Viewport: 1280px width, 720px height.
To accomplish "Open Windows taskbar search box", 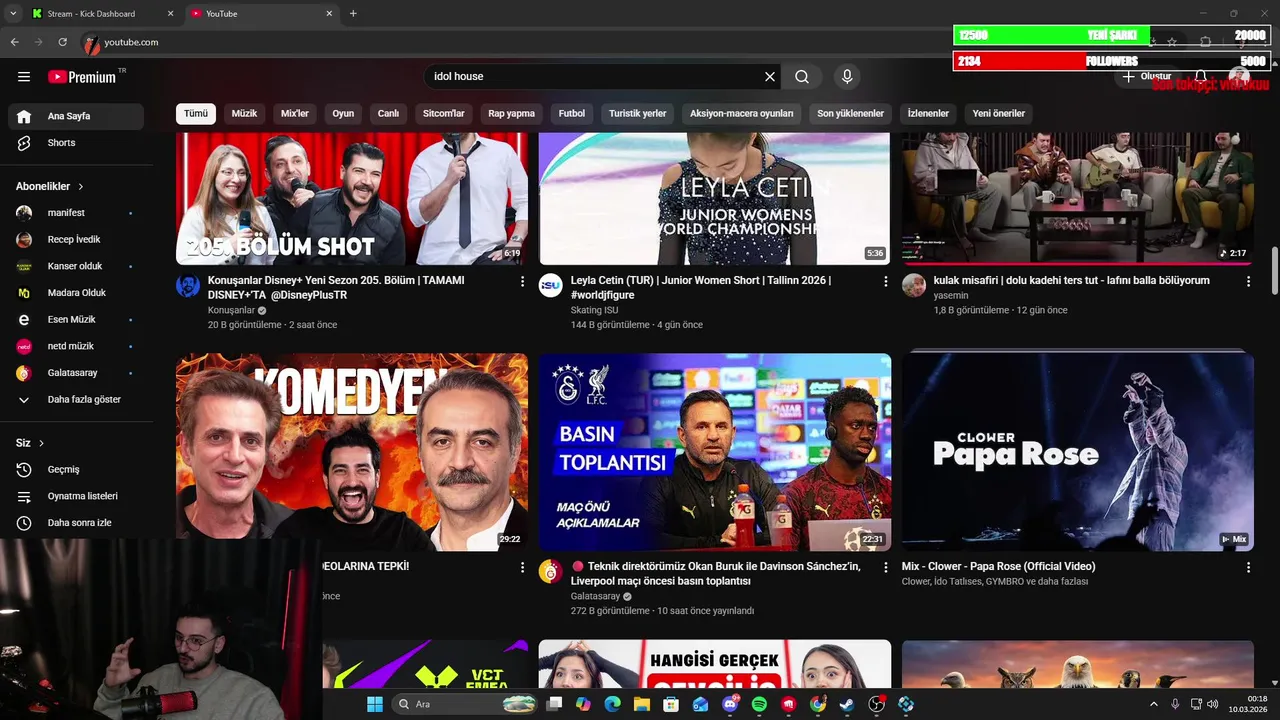I will point(466,704).
